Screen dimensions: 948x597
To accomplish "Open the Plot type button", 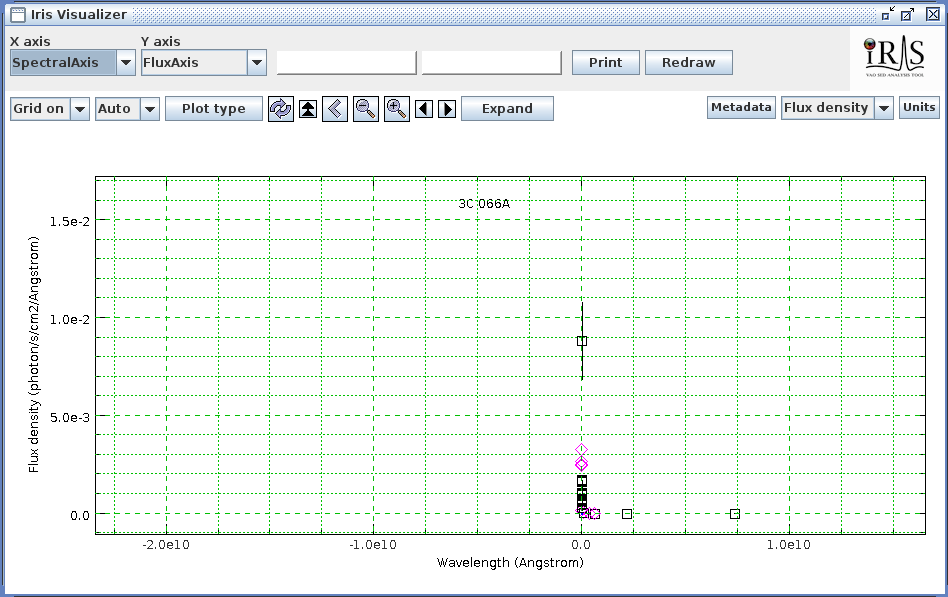I will [x=214, y=109].
